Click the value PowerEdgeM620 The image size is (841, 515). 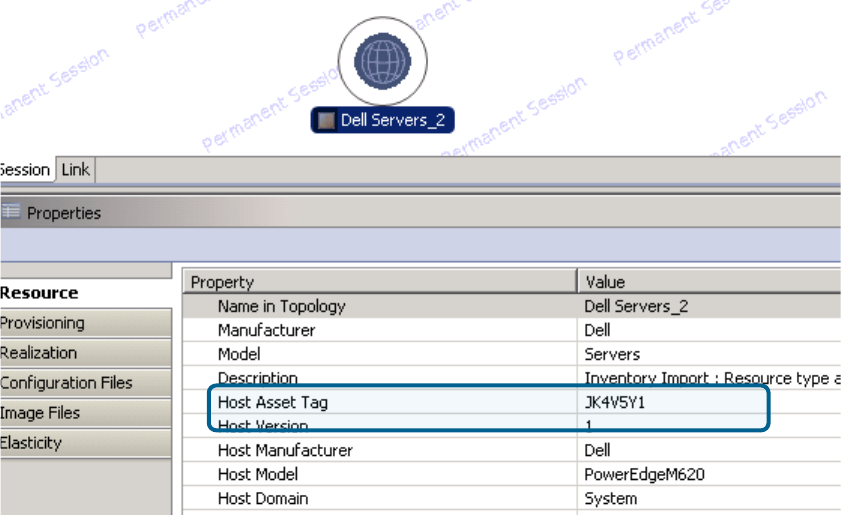click(644, 475)
